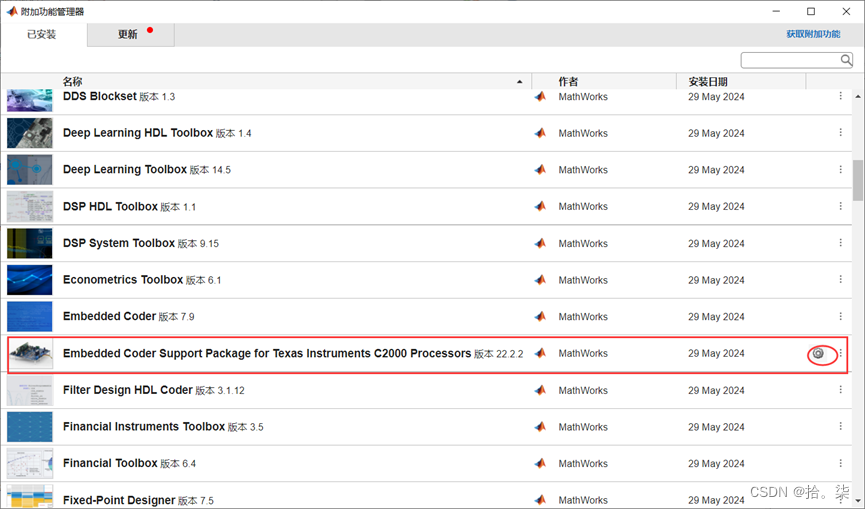The height and width of the screenshot is (509, 865).
Task: Click MathWorks logo in Econometrics Toolbox row
Action: pyautogui.click(x=540, y=280)
